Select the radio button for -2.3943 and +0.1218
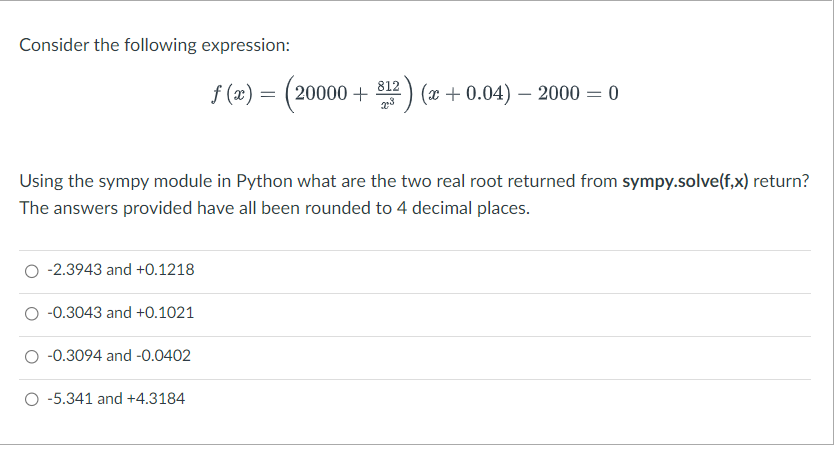This screenshot has width=835, height=469. (x=31, y=271)
